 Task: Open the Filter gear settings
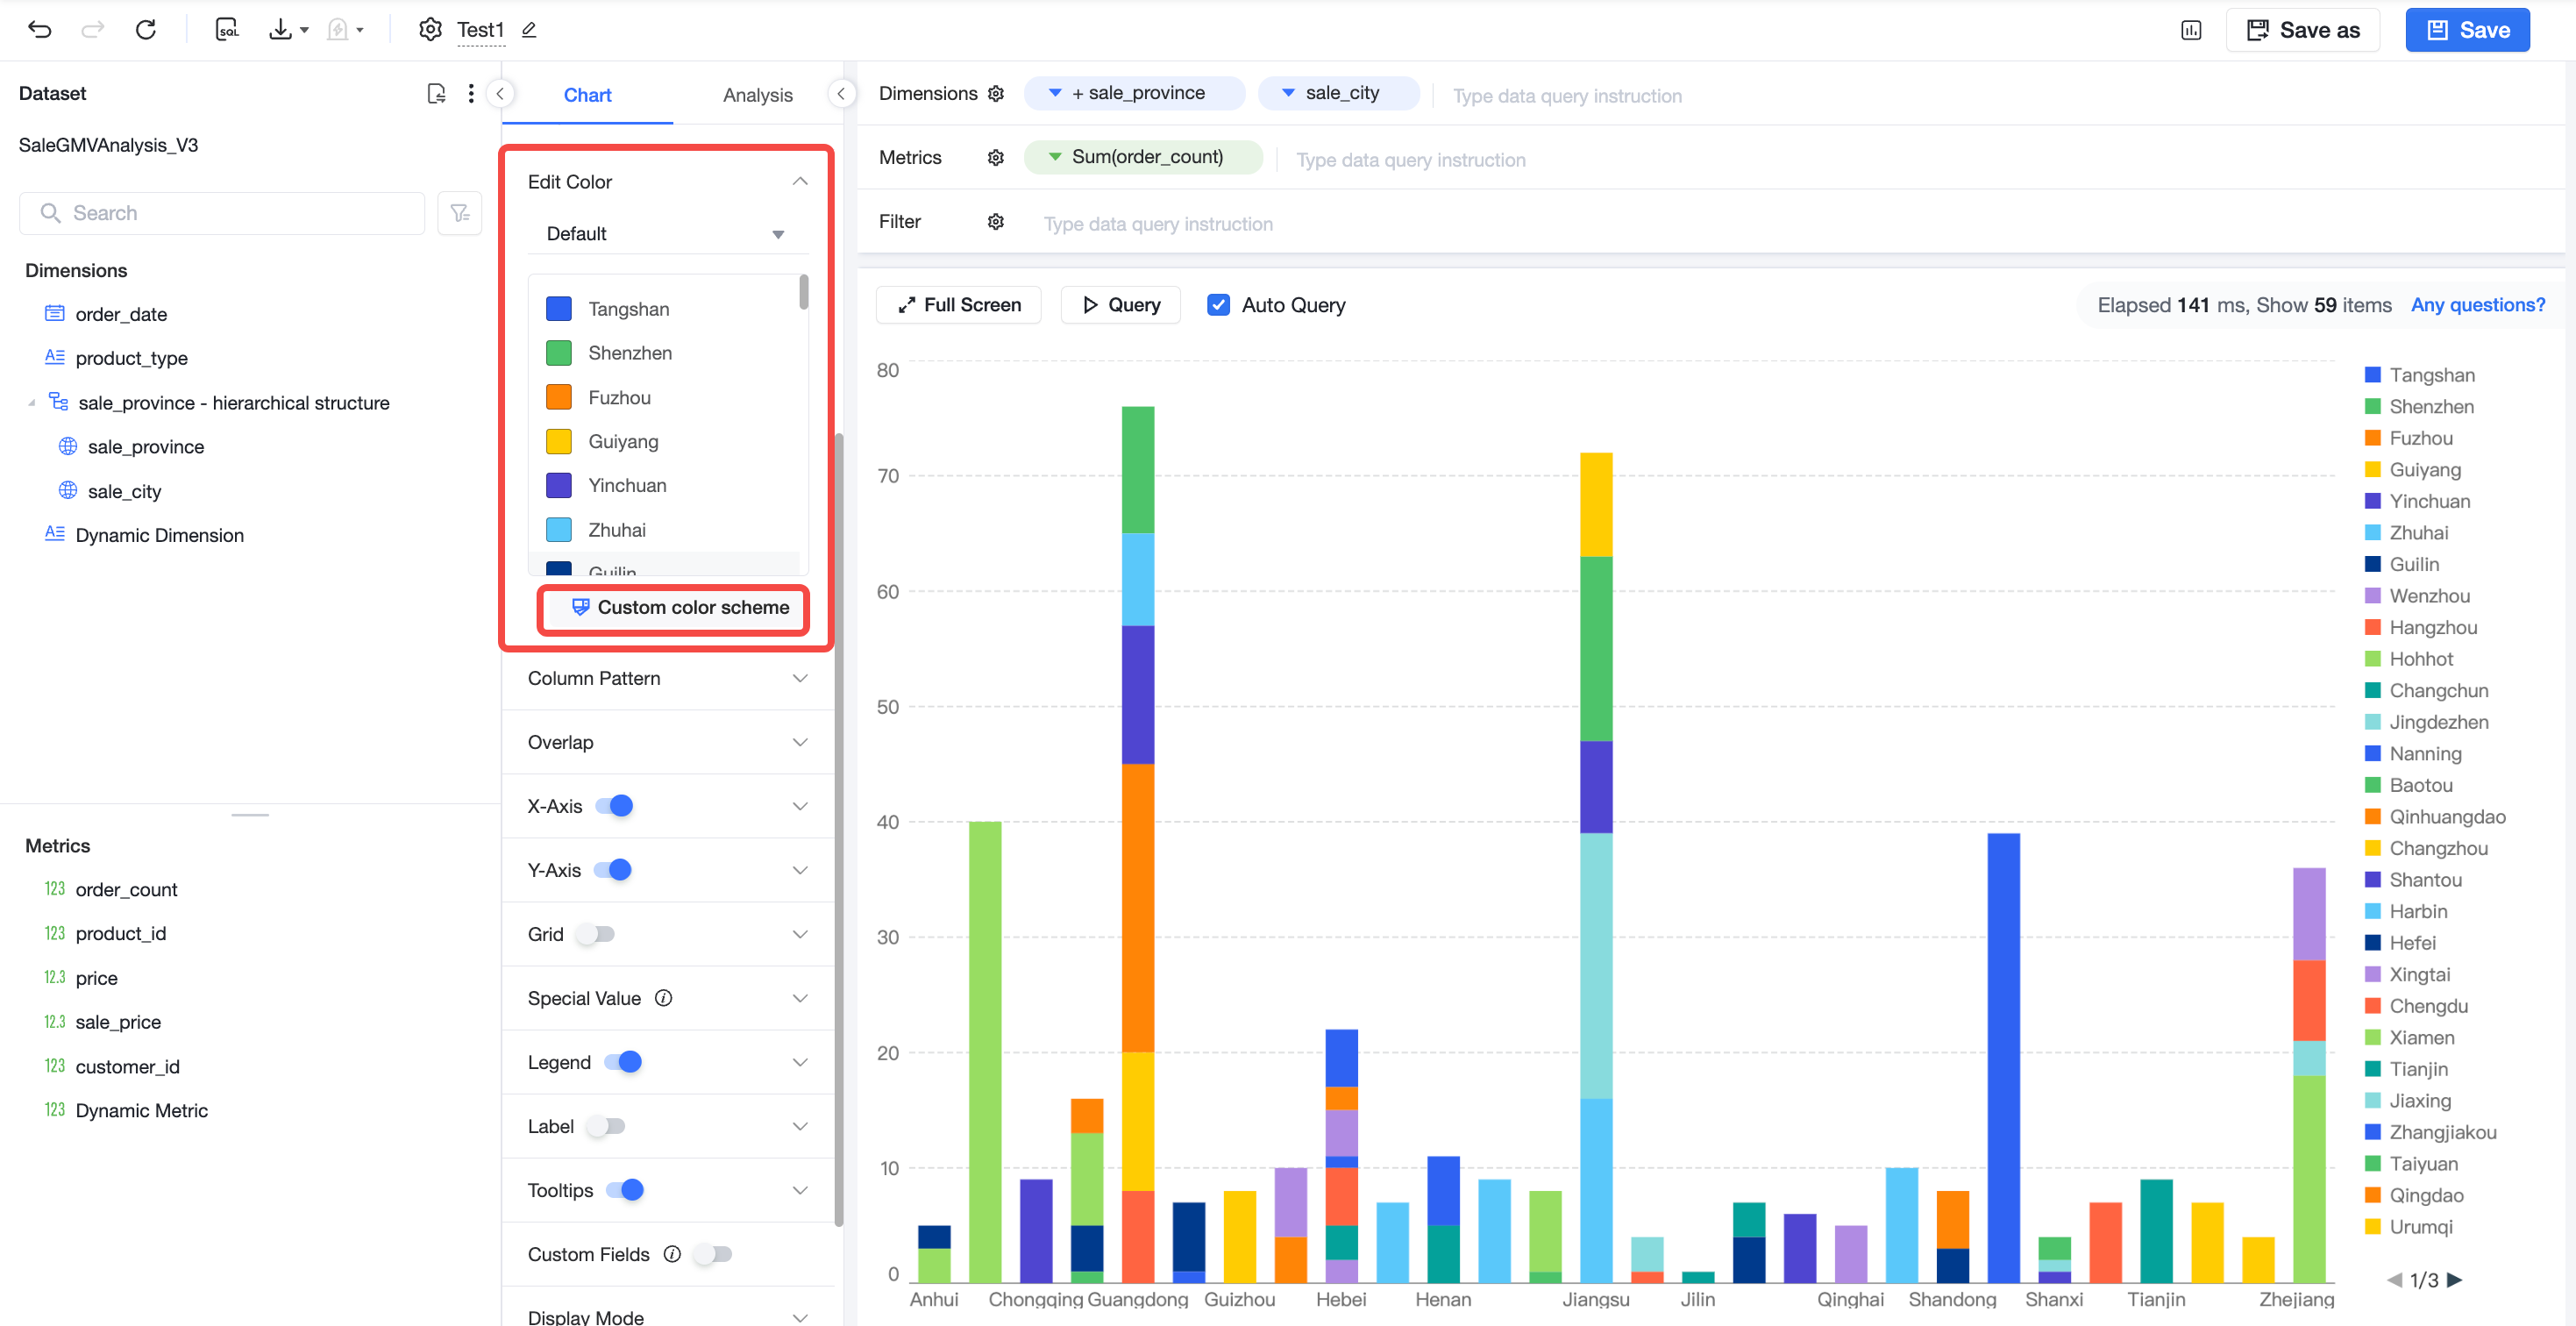(x=996, y=221)
